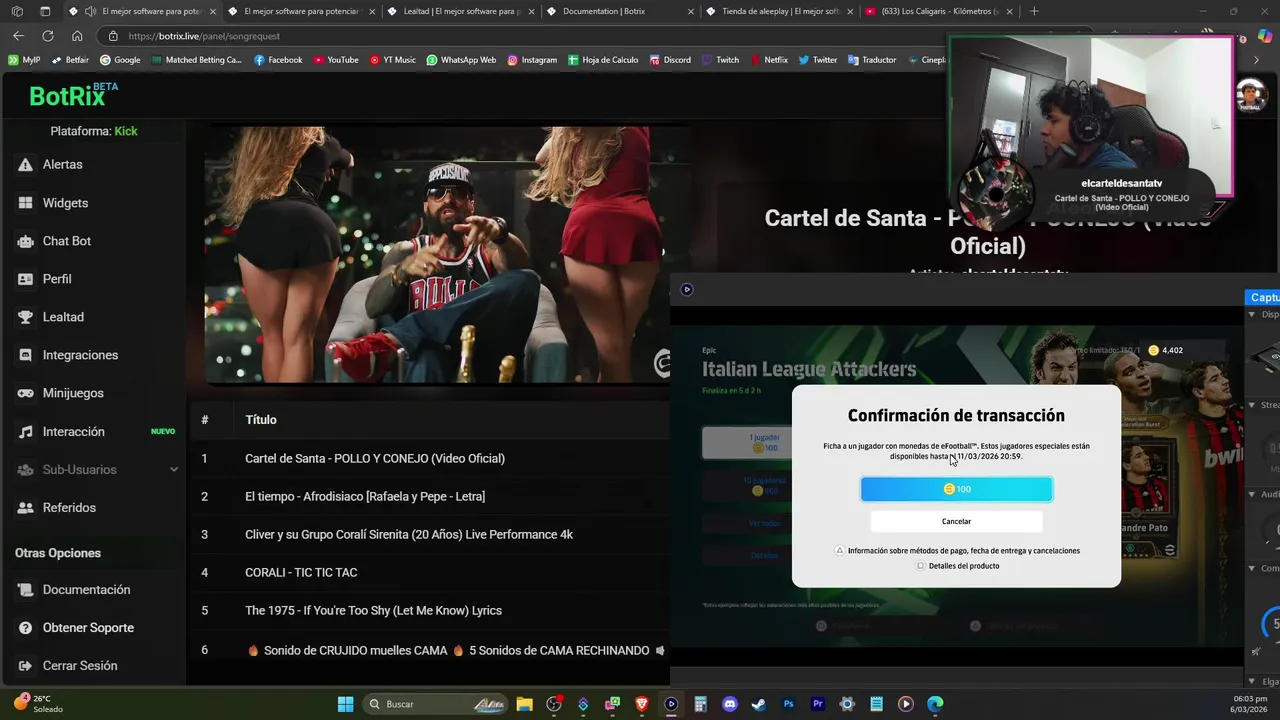This screenshot has width=1280, height=720.
Task: Click the Cartel de Santa video thumbnail
Action: point(437,255)
